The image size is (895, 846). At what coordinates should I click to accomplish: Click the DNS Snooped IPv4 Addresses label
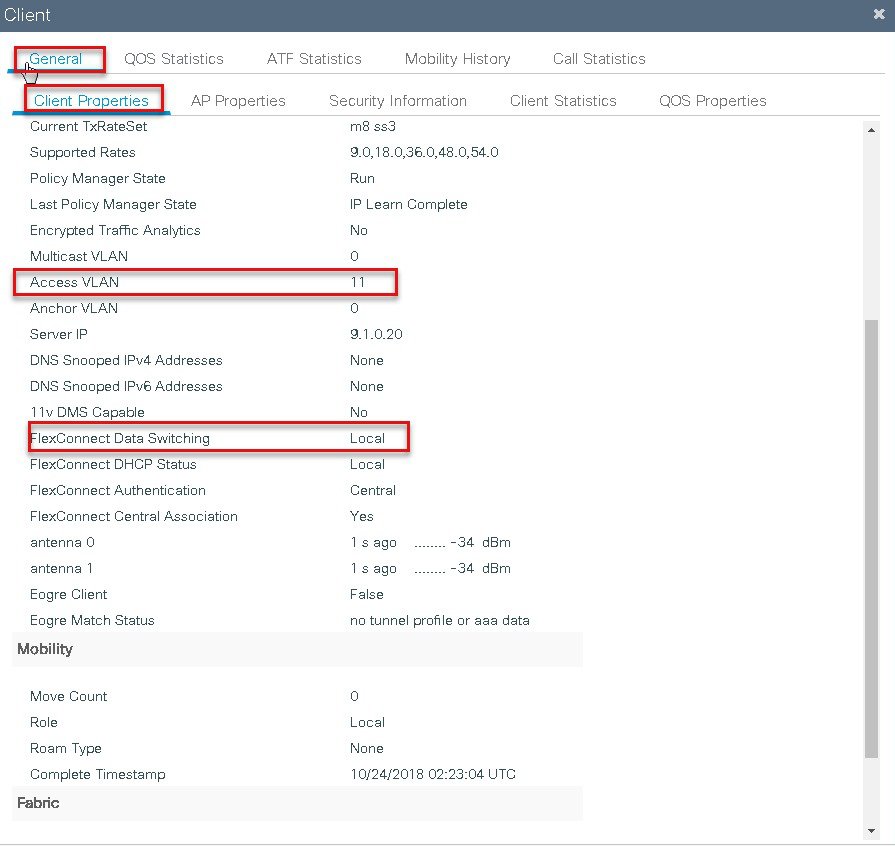click(x=126, y=360)
